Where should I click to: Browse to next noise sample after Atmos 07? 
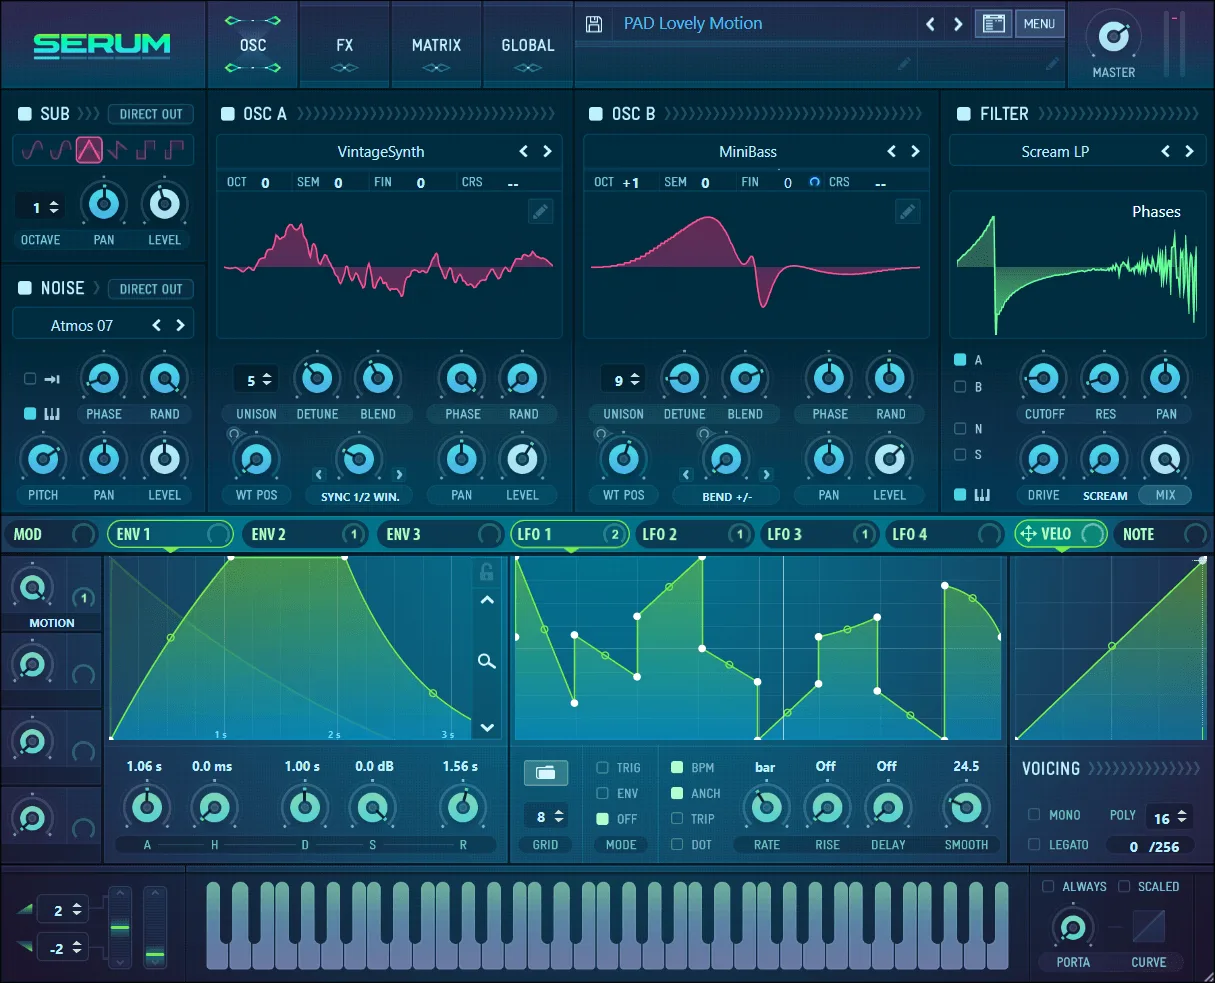click(181, 325)
